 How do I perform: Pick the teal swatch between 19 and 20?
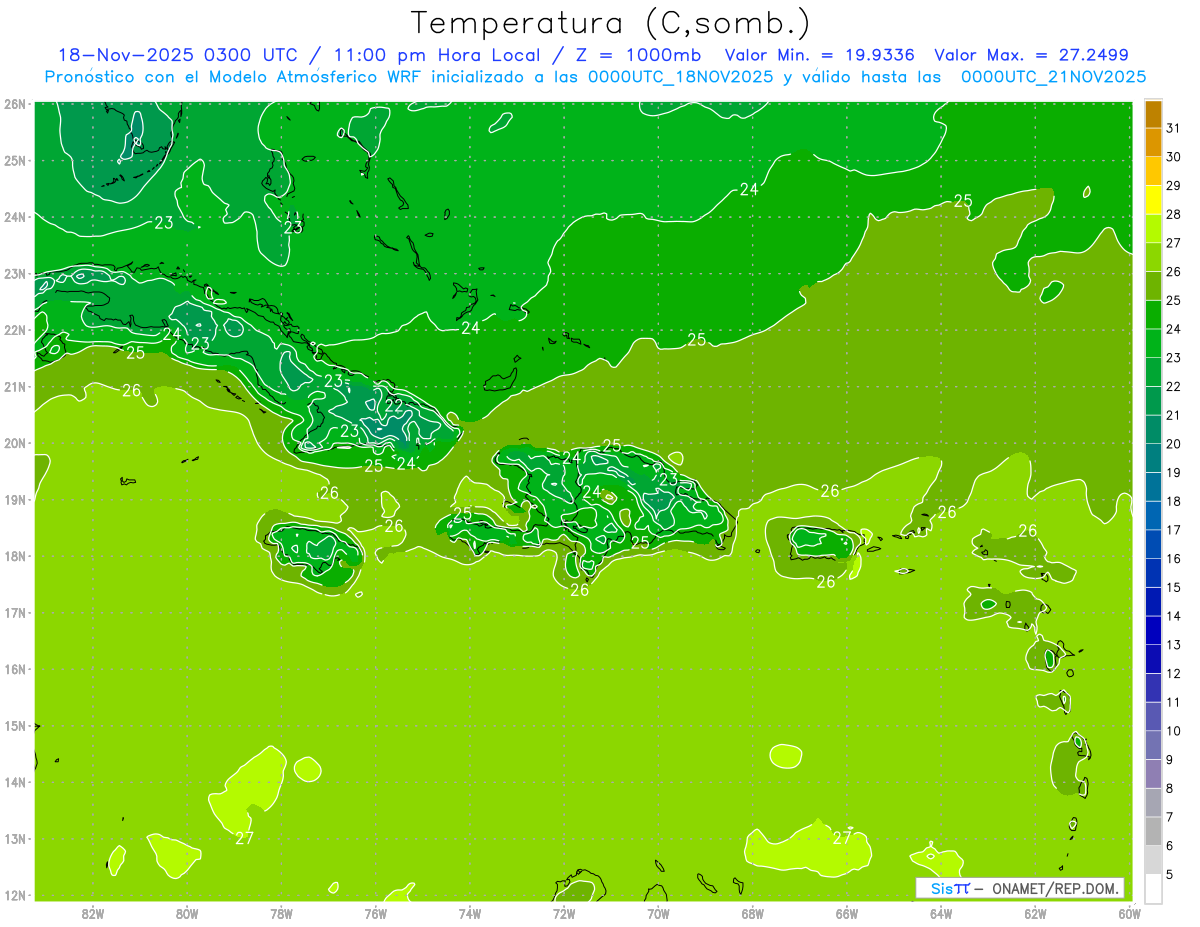tap(1153, 458)
